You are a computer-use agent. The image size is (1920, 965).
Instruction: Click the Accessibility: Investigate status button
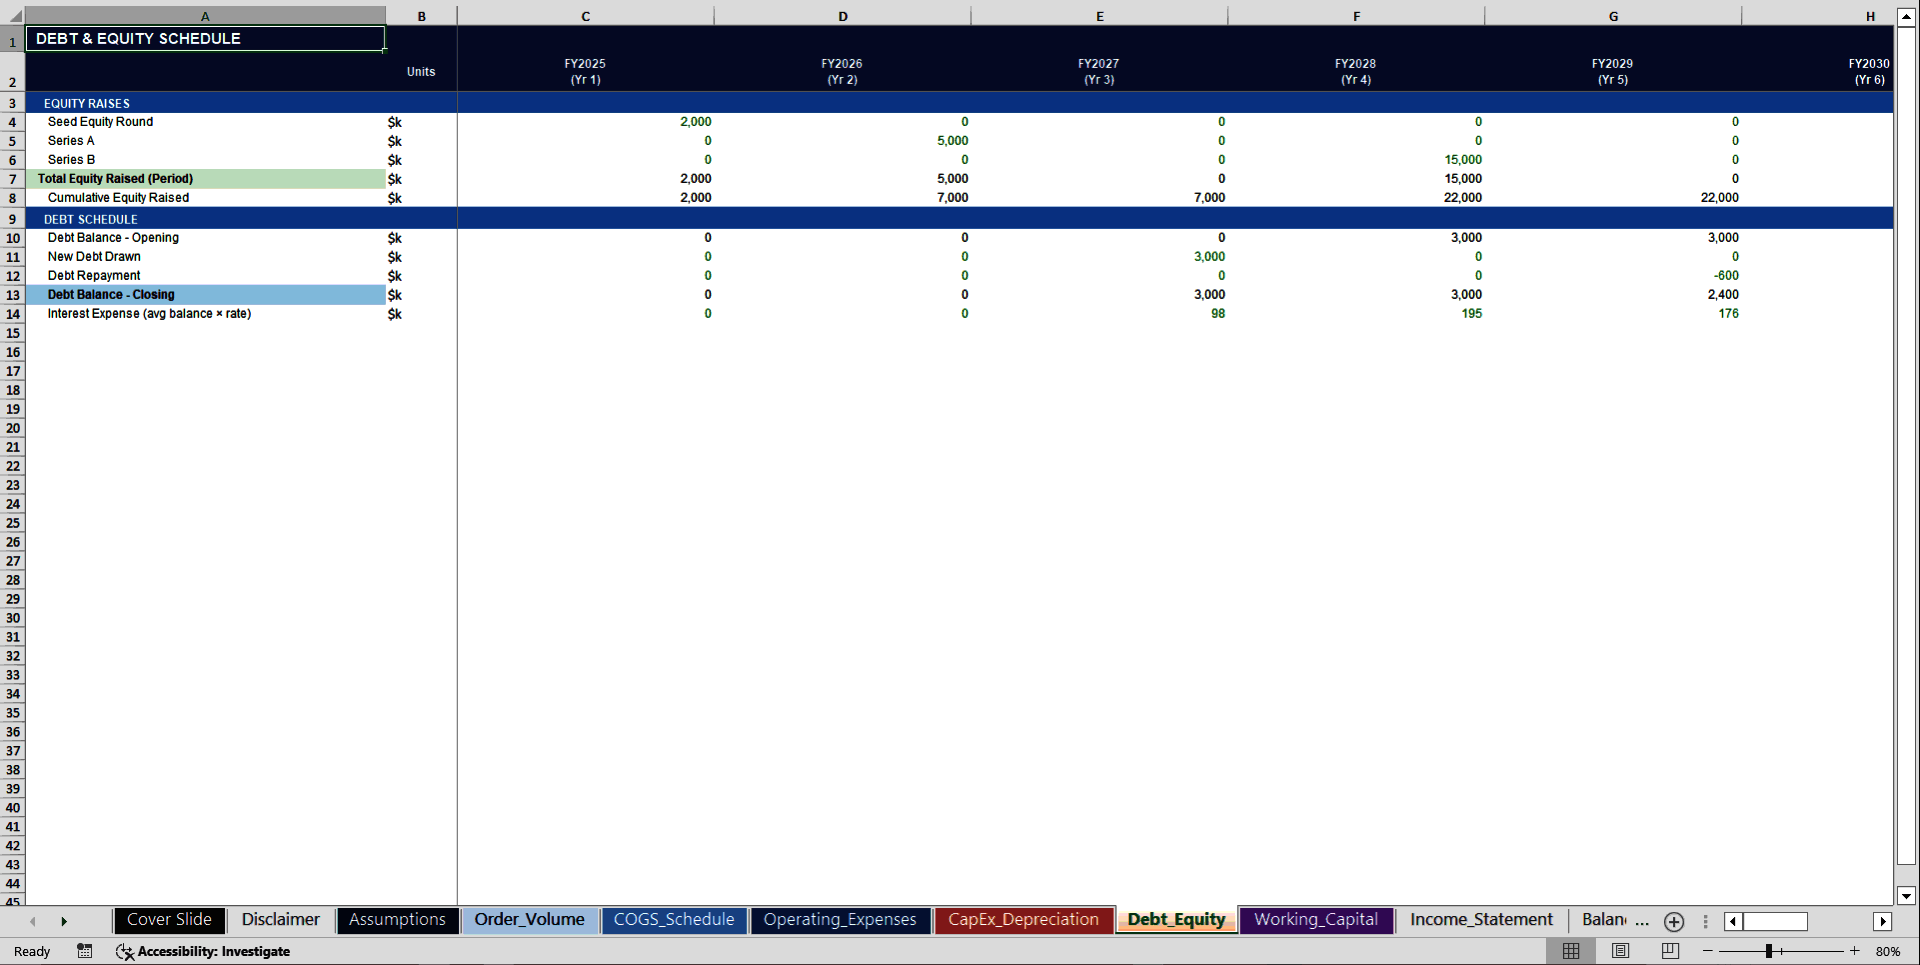204,951
